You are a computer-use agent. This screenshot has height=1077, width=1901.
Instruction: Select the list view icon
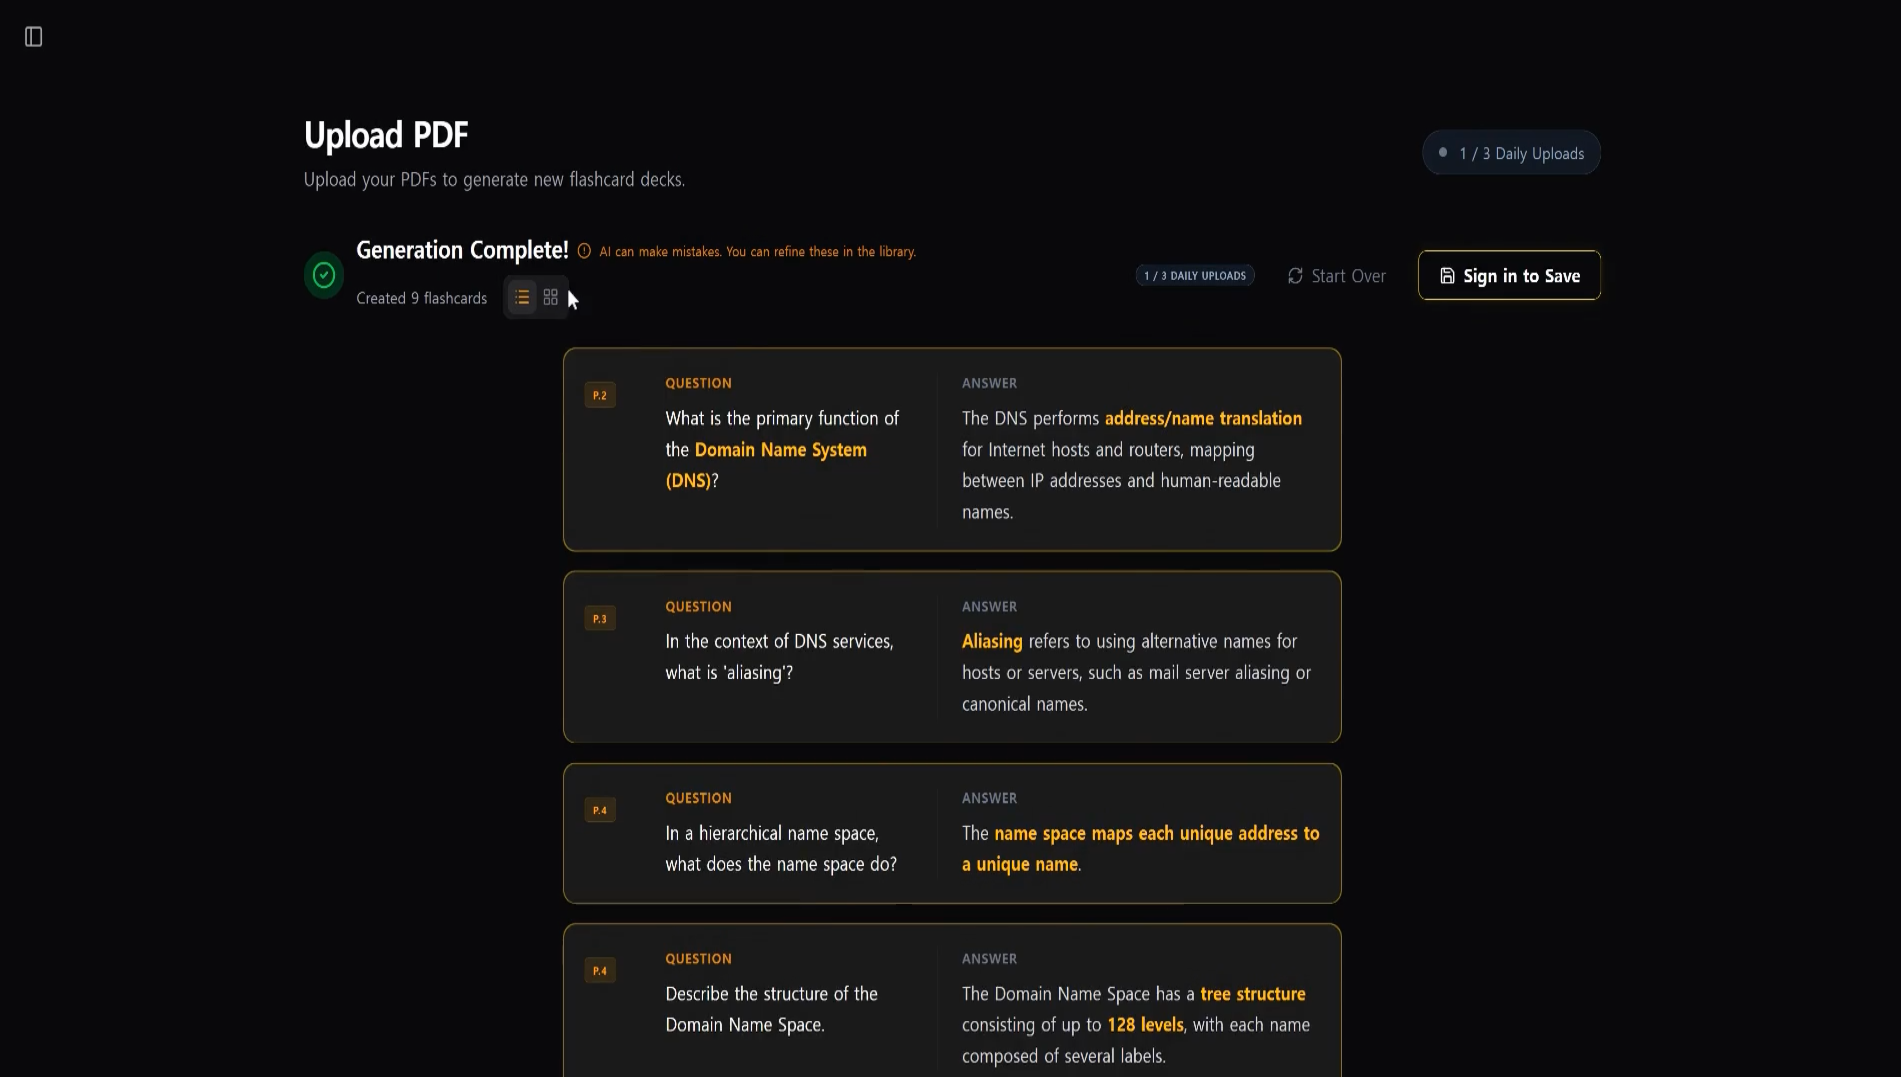522,297
